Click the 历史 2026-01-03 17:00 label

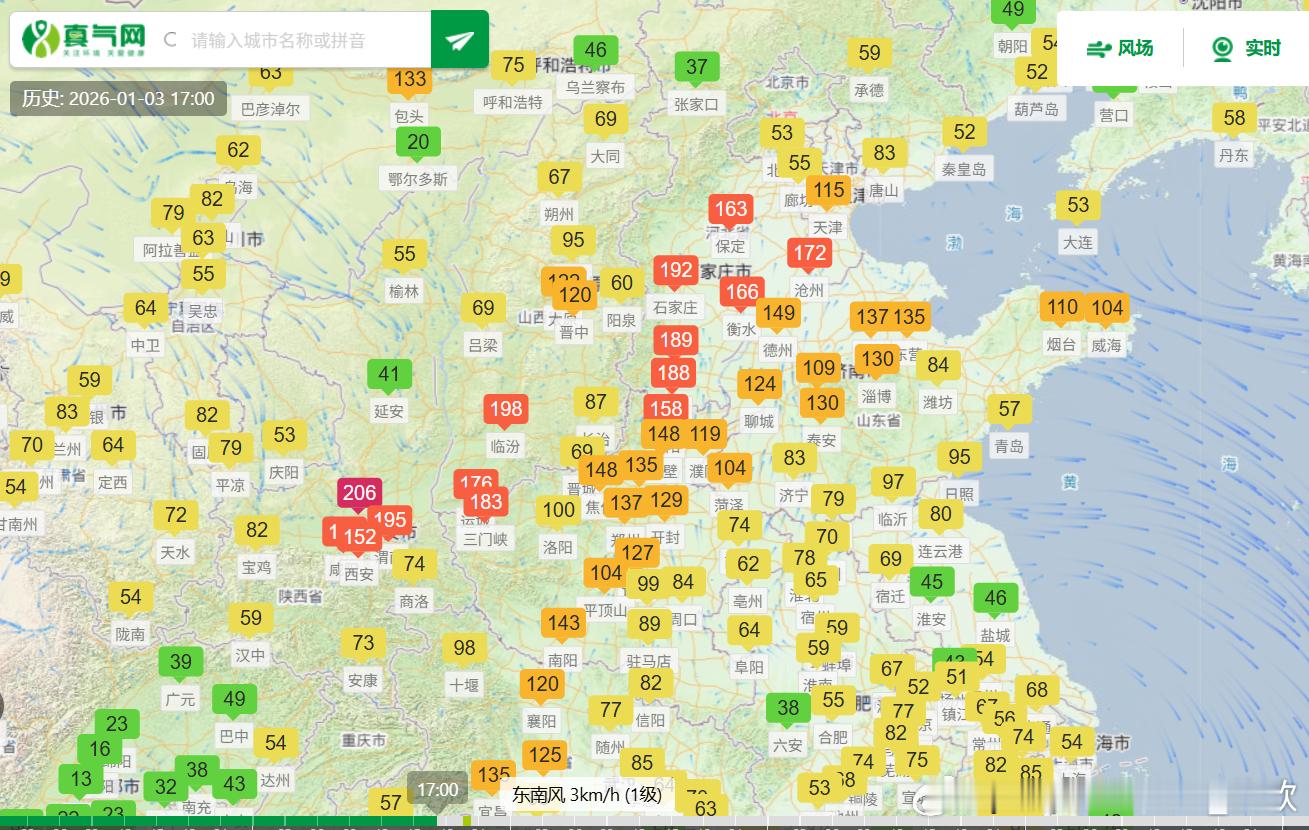click(x=118, y=98)
